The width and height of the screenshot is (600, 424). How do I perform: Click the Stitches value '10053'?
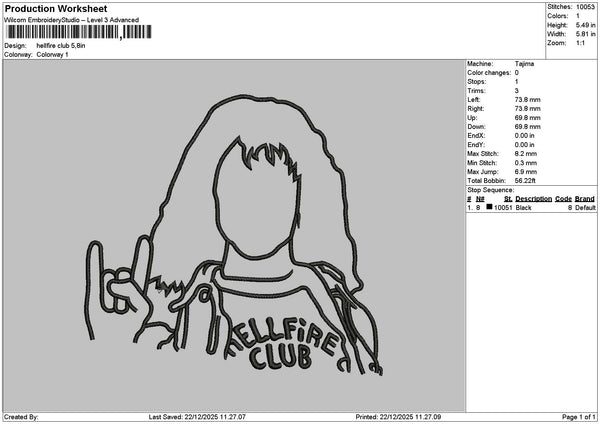click(585, 7)
